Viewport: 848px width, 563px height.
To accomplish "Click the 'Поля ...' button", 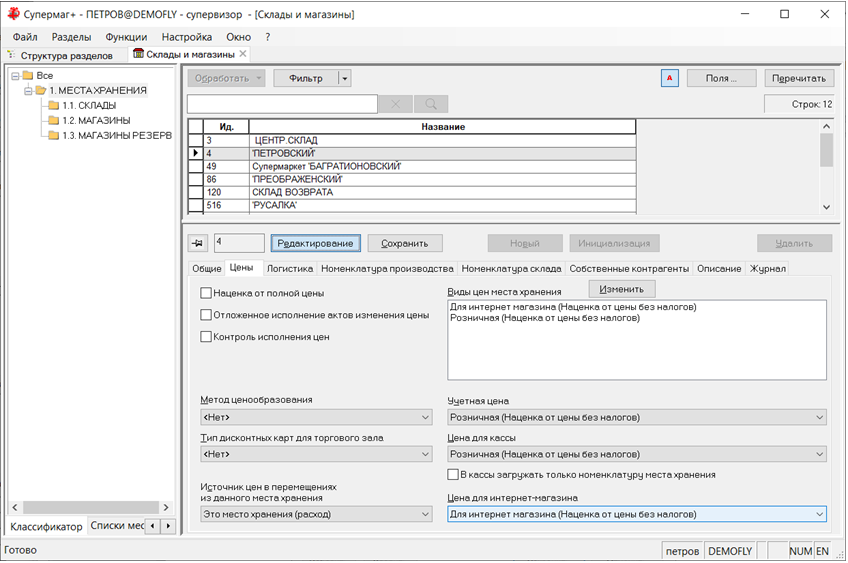I will pyautogui.click(x=721, y=78).
